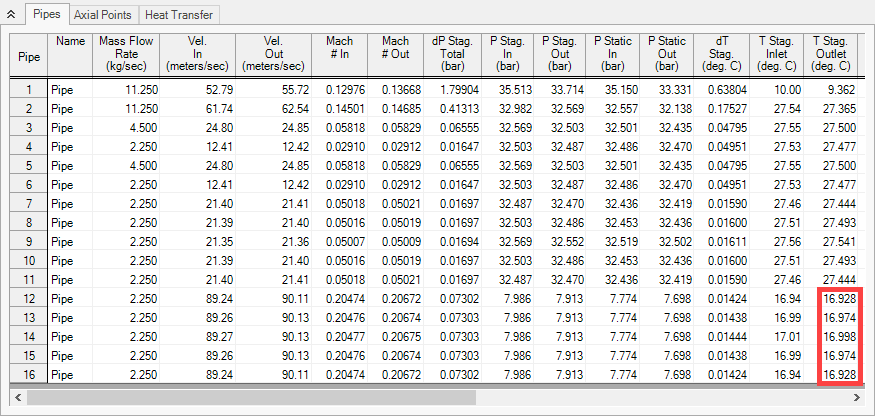Open the Heat Transfer tab
The image size is (875, 416).
click(x=179, y=16)
